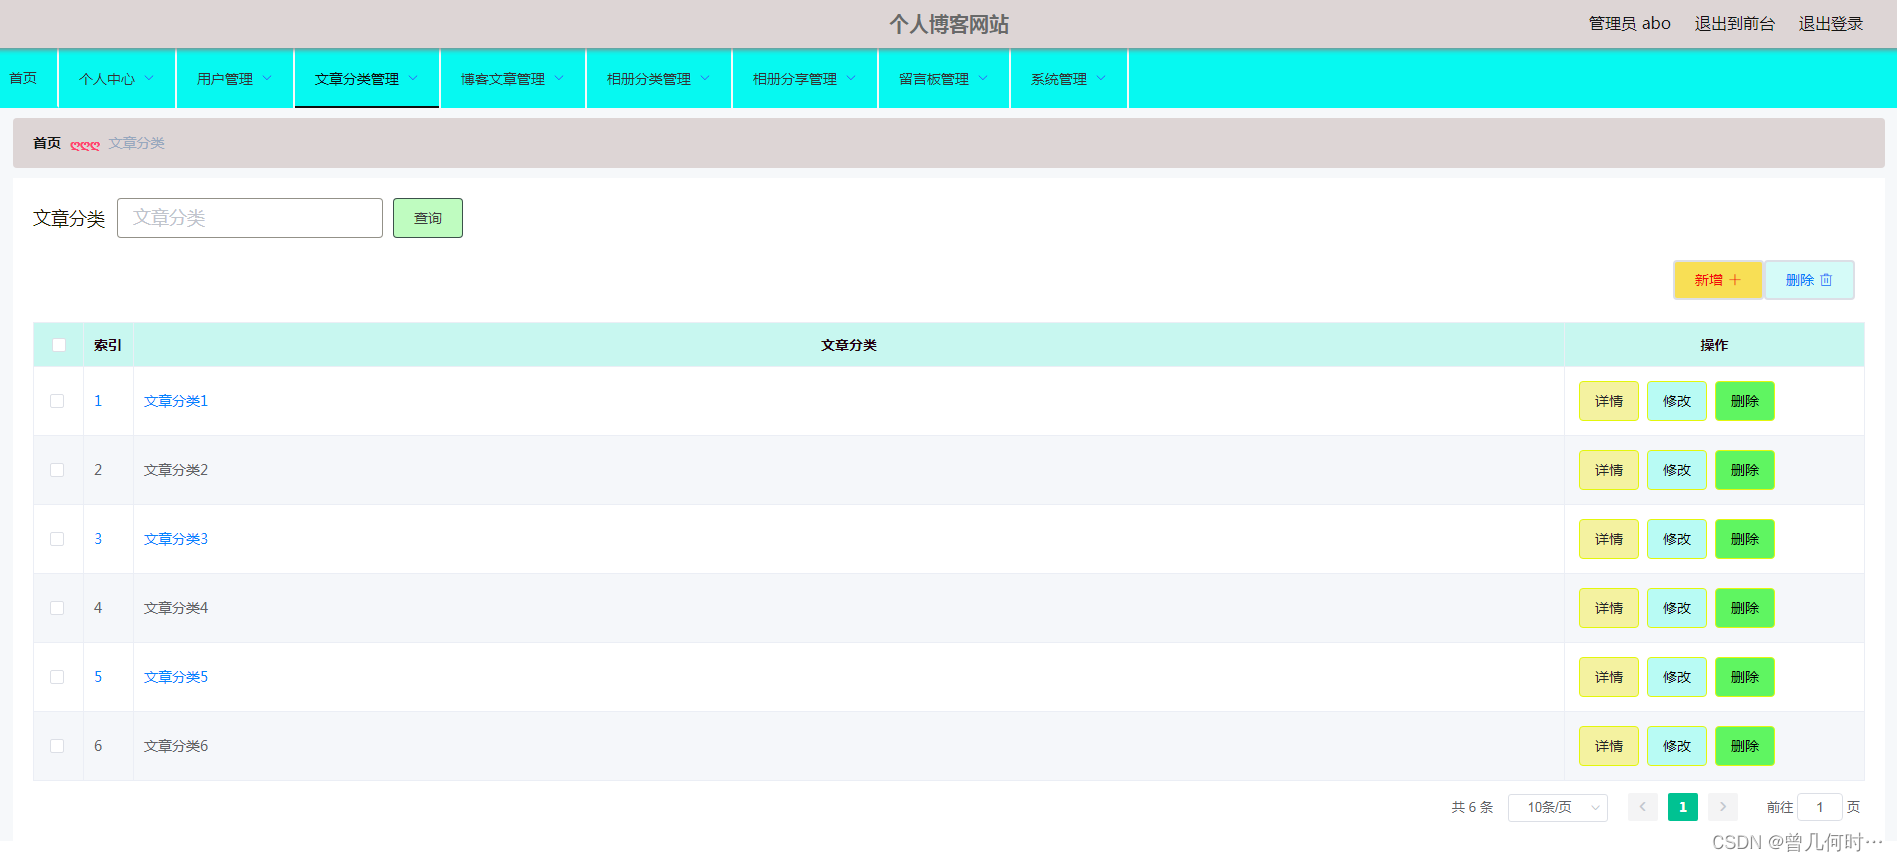
Task: Click the 文章分类3 cell text
Action: coord(176,539)
